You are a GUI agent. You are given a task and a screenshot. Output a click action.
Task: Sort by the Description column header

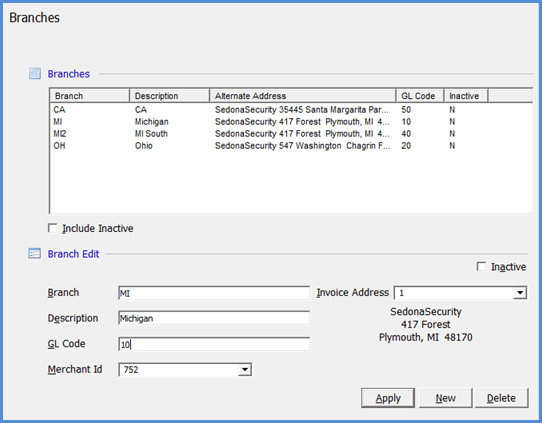[169, 96]
